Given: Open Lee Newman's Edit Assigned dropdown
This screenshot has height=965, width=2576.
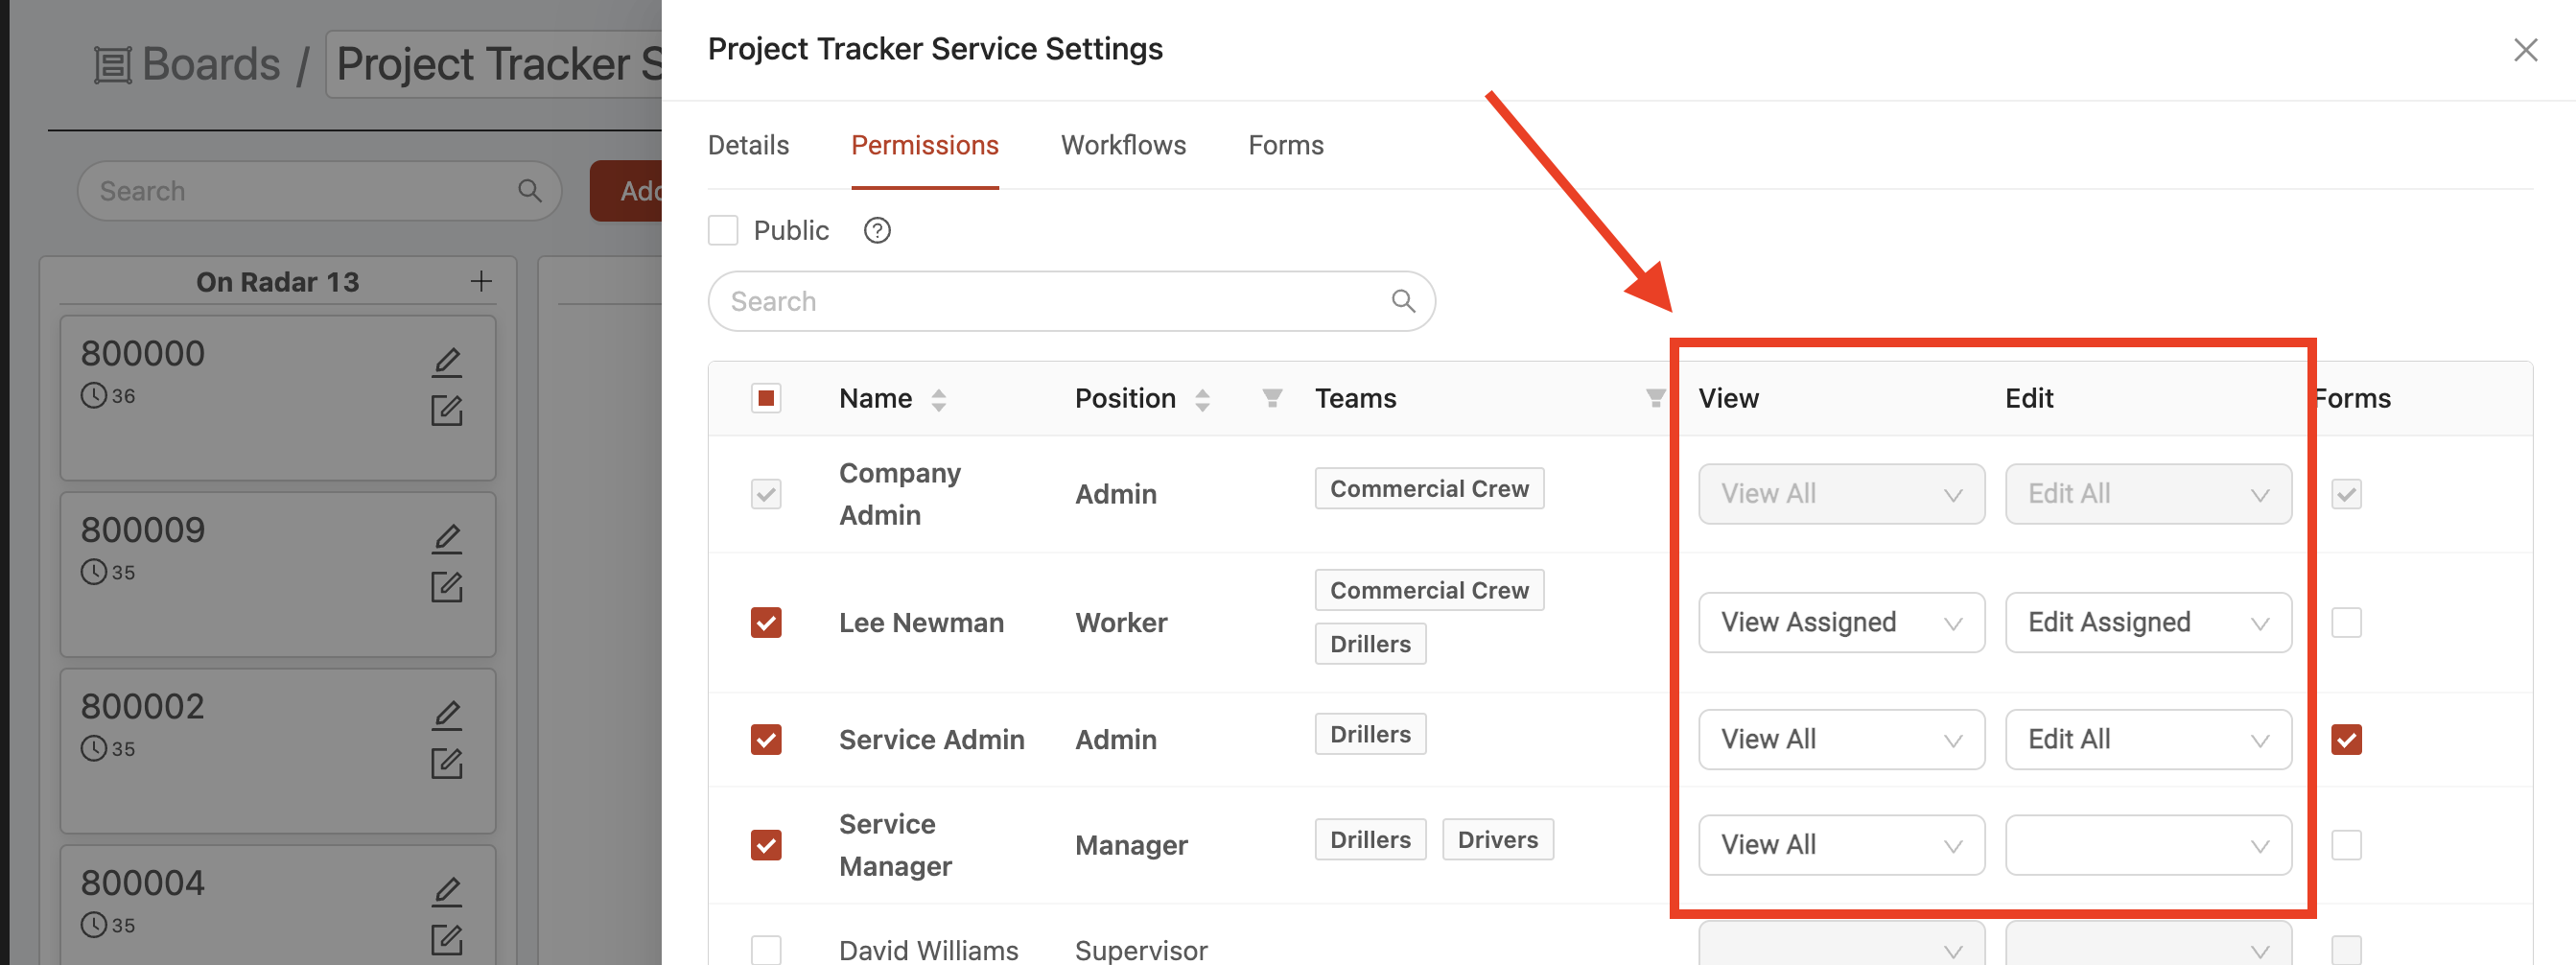Looking at the screenshot, I should (x=2148, y=623).
